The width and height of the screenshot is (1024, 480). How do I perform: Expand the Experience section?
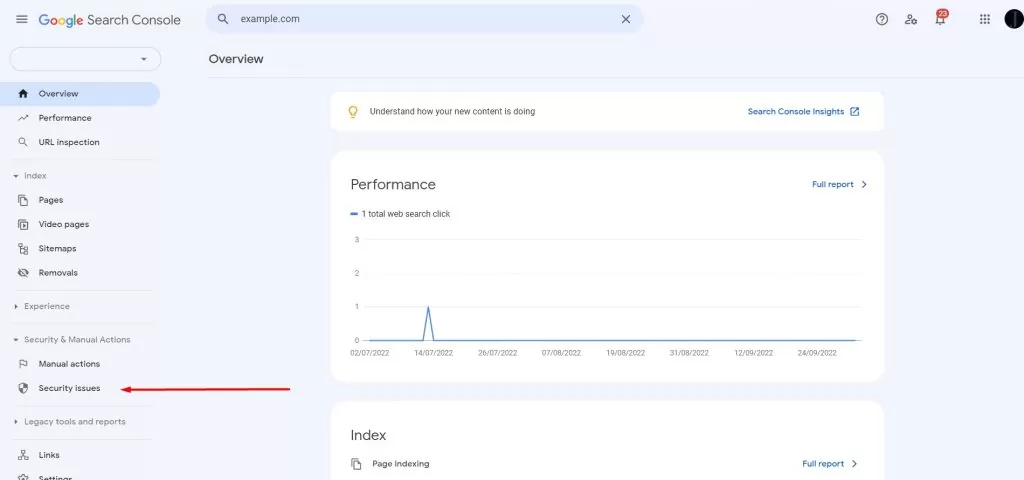[41, 306]
